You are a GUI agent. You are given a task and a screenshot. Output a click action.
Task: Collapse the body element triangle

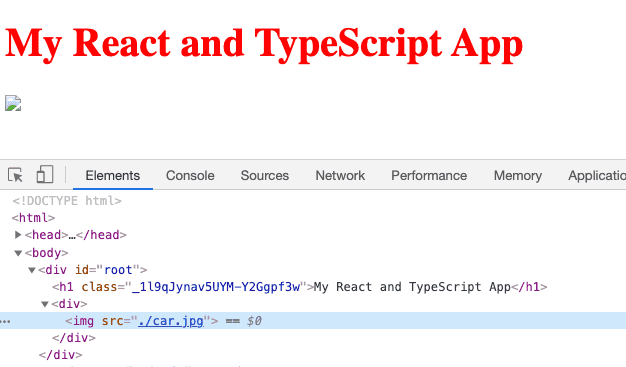click(18, 253)
